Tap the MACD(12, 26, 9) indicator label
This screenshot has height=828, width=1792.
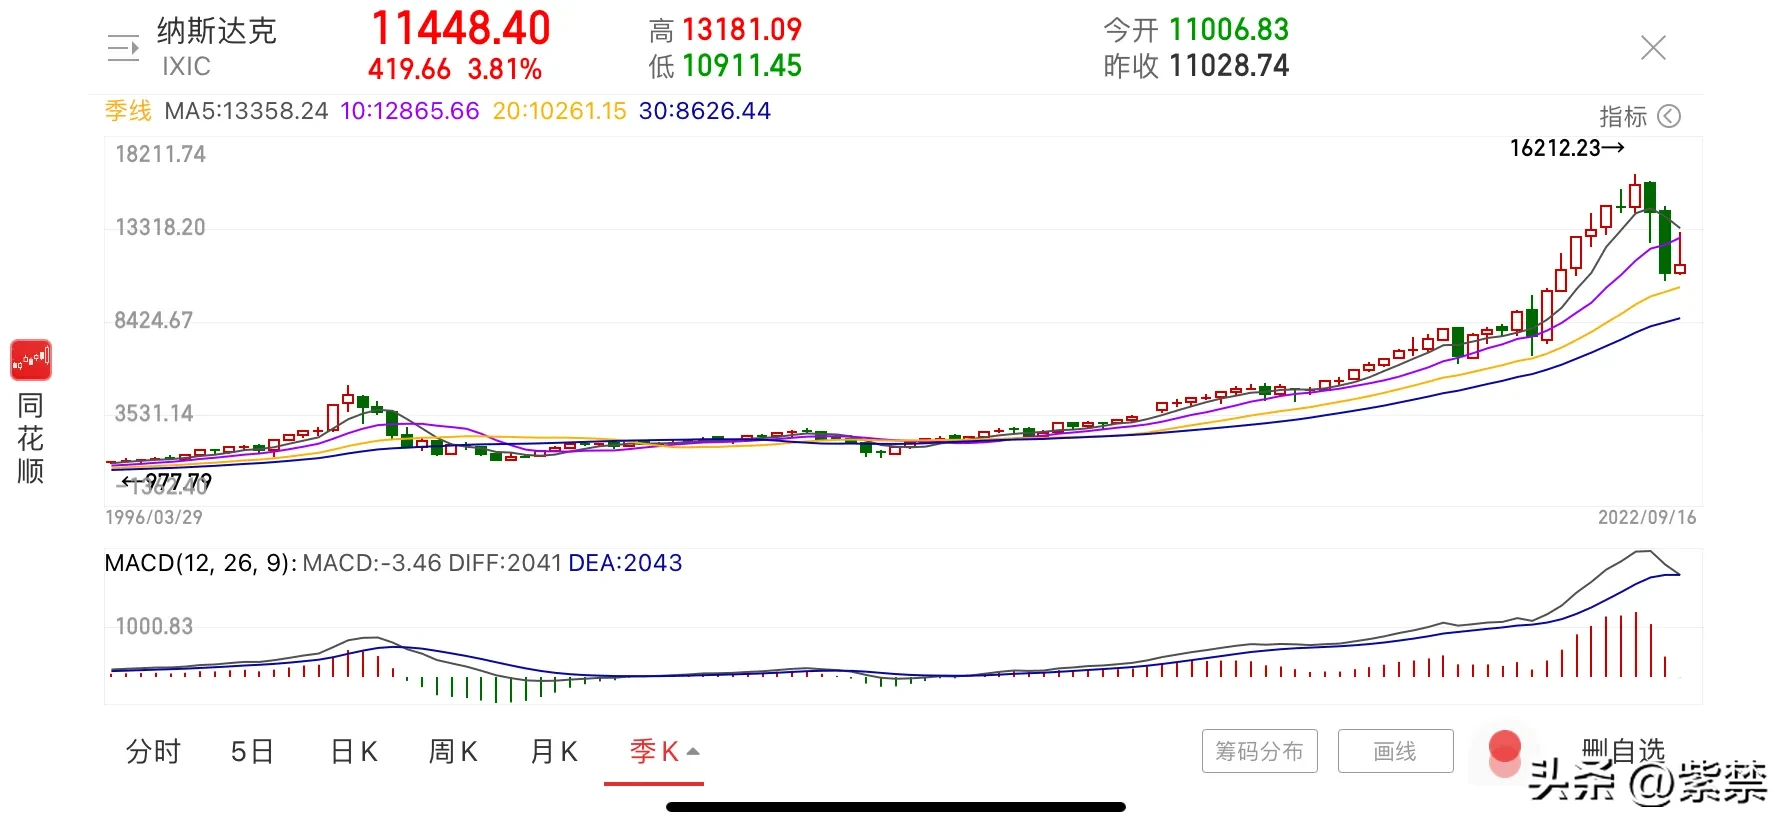point(200,563)
